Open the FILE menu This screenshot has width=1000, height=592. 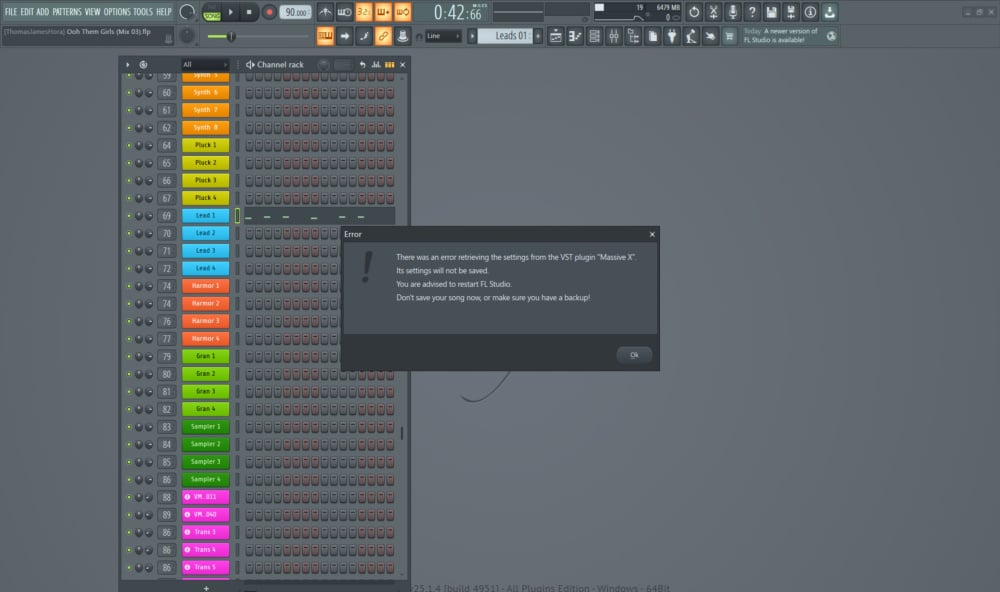(x=11, y=11)
